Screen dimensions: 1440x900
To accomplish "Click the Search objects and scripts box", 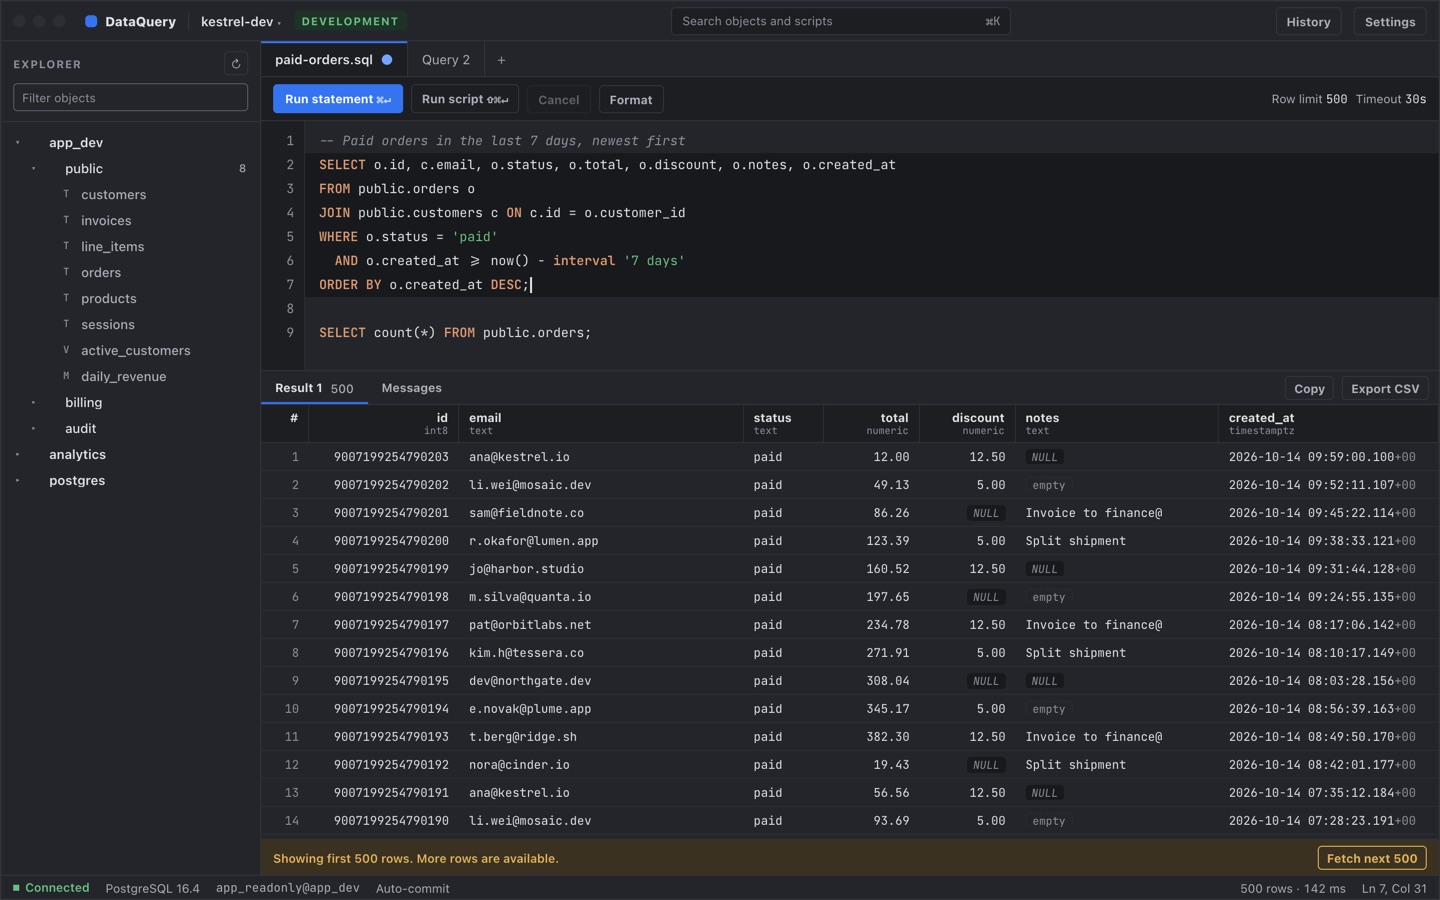I will click(840, 21).
